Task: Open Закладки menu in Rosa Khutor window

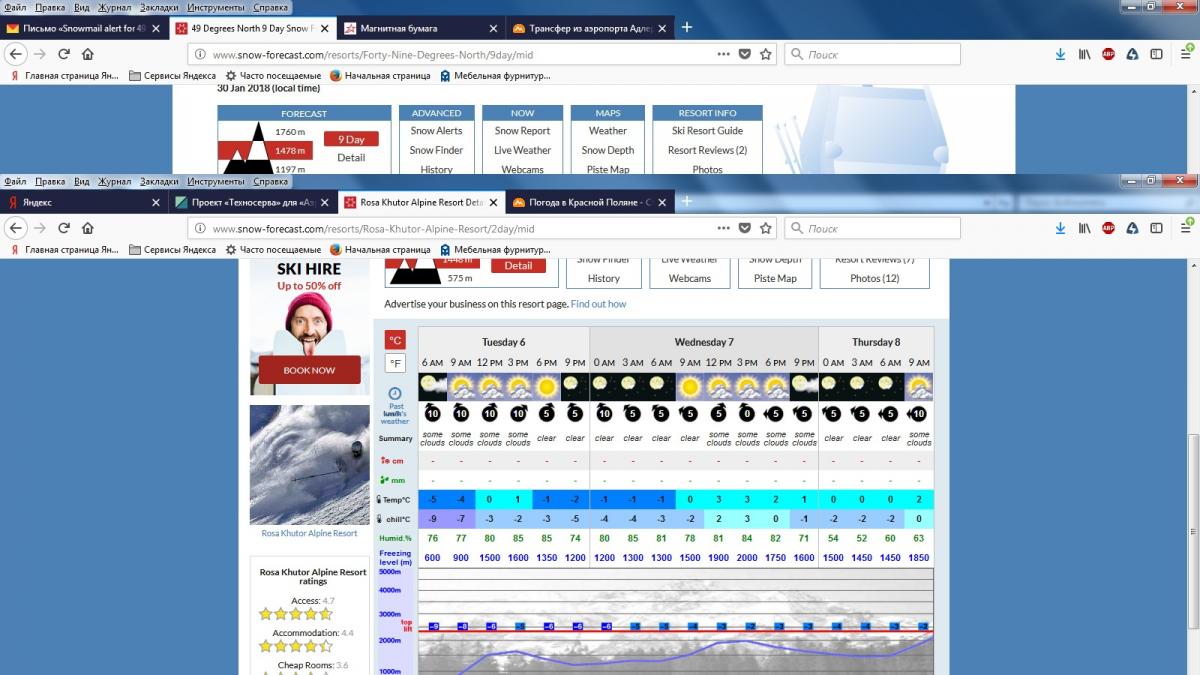Action: coord(159,182)
